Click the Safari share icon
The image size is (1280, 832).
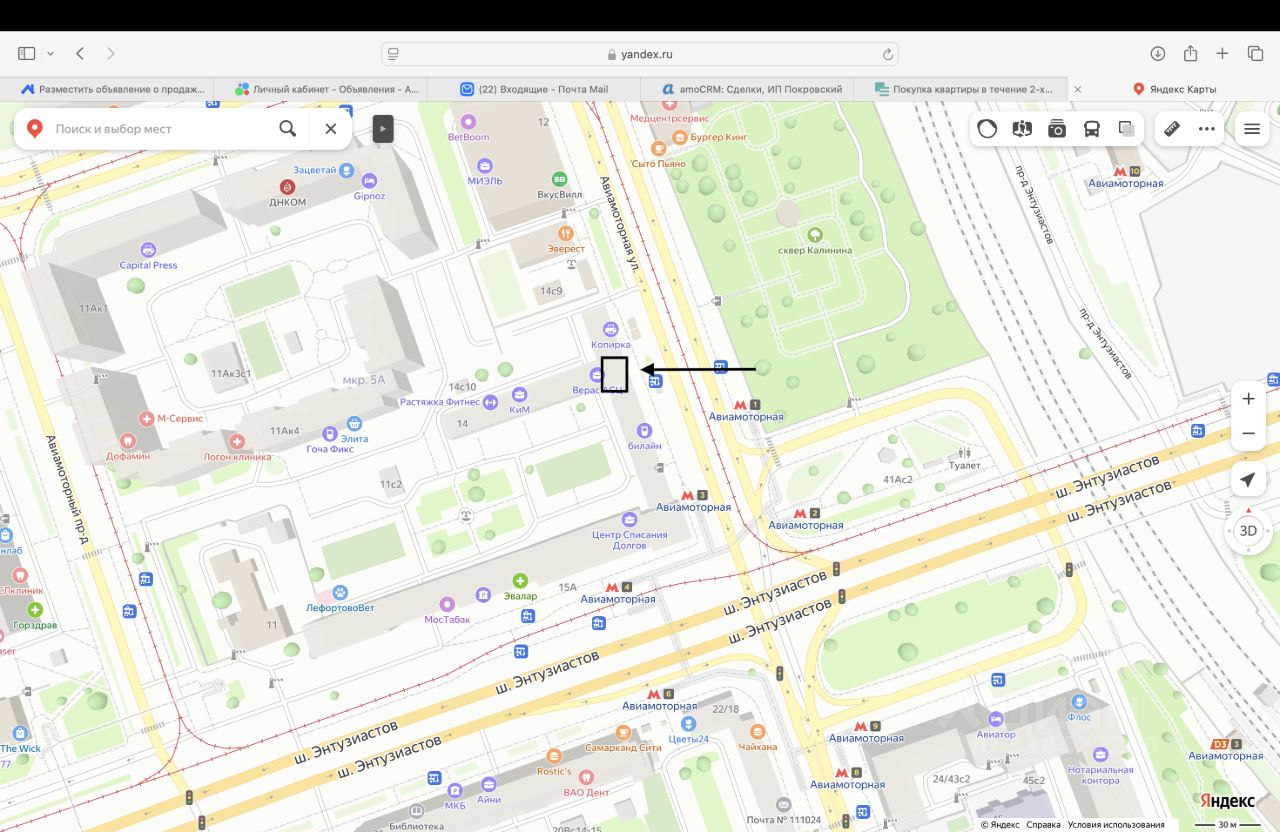click(1190, 53)
